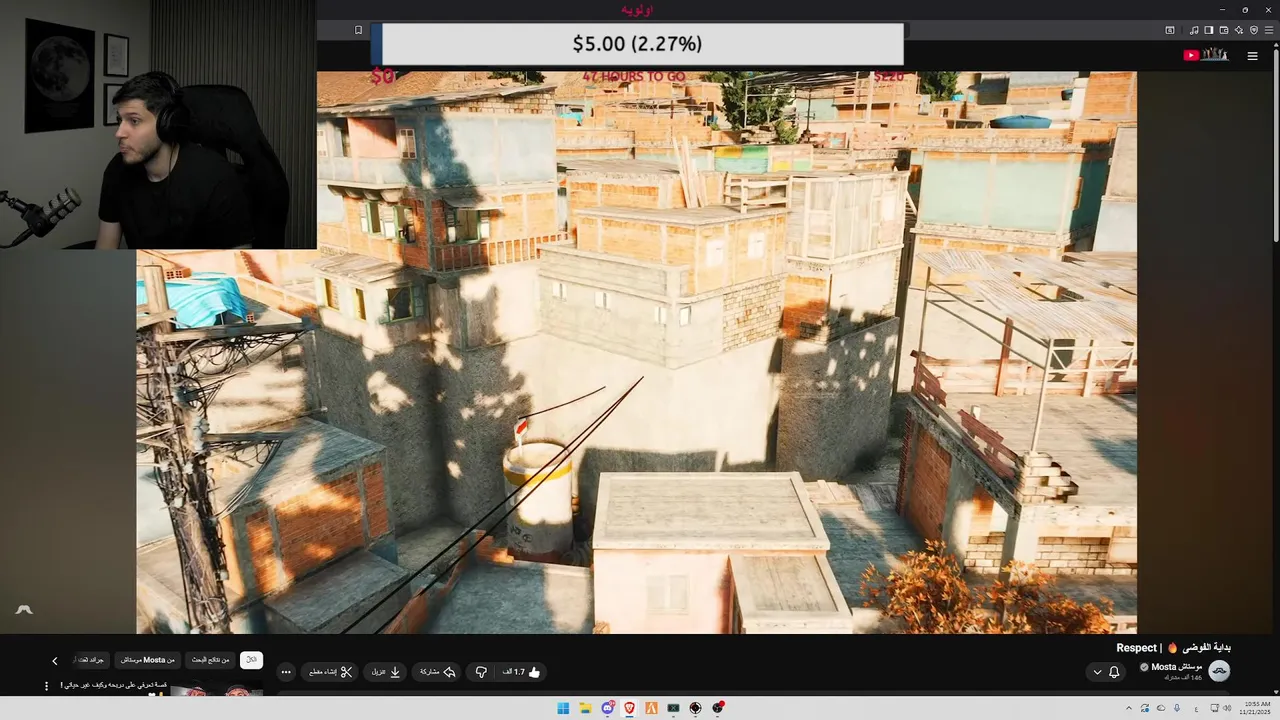The image size is (1280, 720).
Task: Go to the next filter chips using the chevron arrow
Action: (x=55, y=661)
